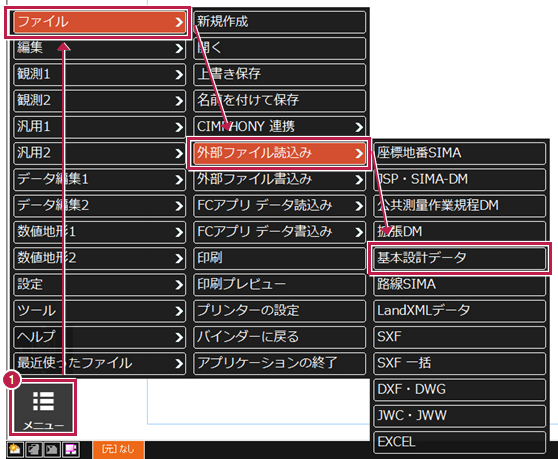Viewport: 558px width, 459px height.
Task: Expand the 編集 submenu arrow
Action: tap(179, 48)
